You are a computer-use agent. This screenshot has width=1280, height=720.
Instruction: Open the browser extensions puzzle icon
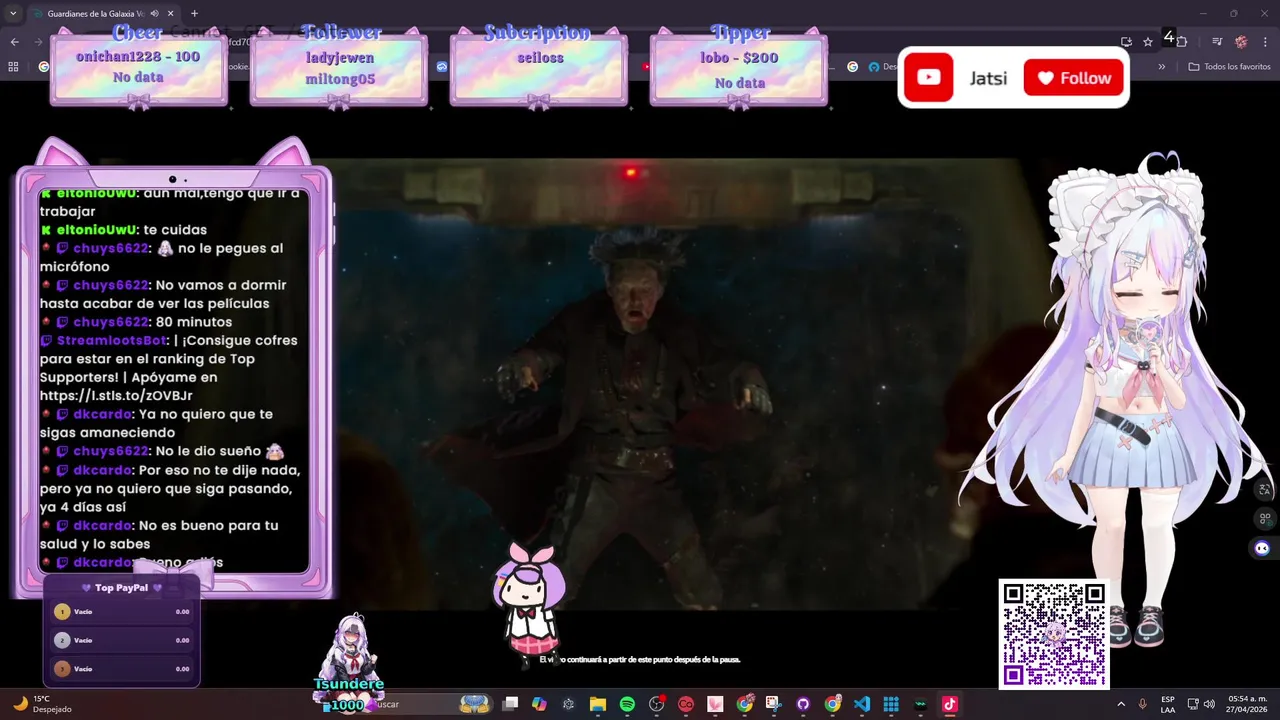coord(1181,41)
